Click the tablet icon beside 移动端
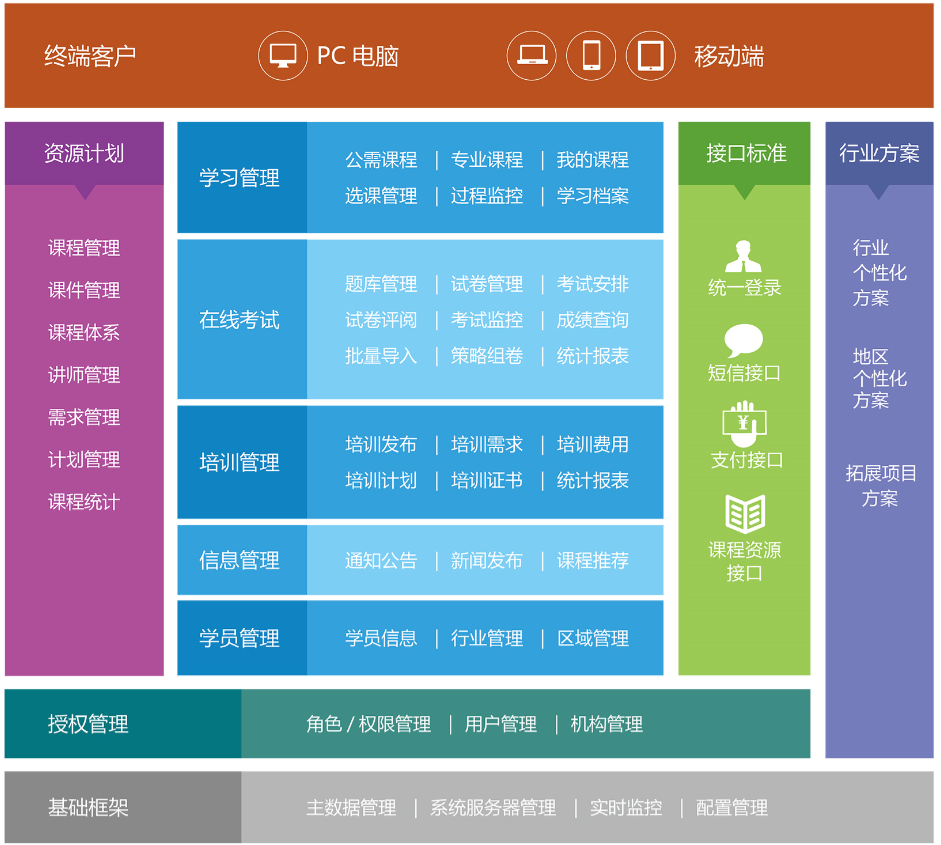This screenshot has height=845, width=941. tap(651, 56)
